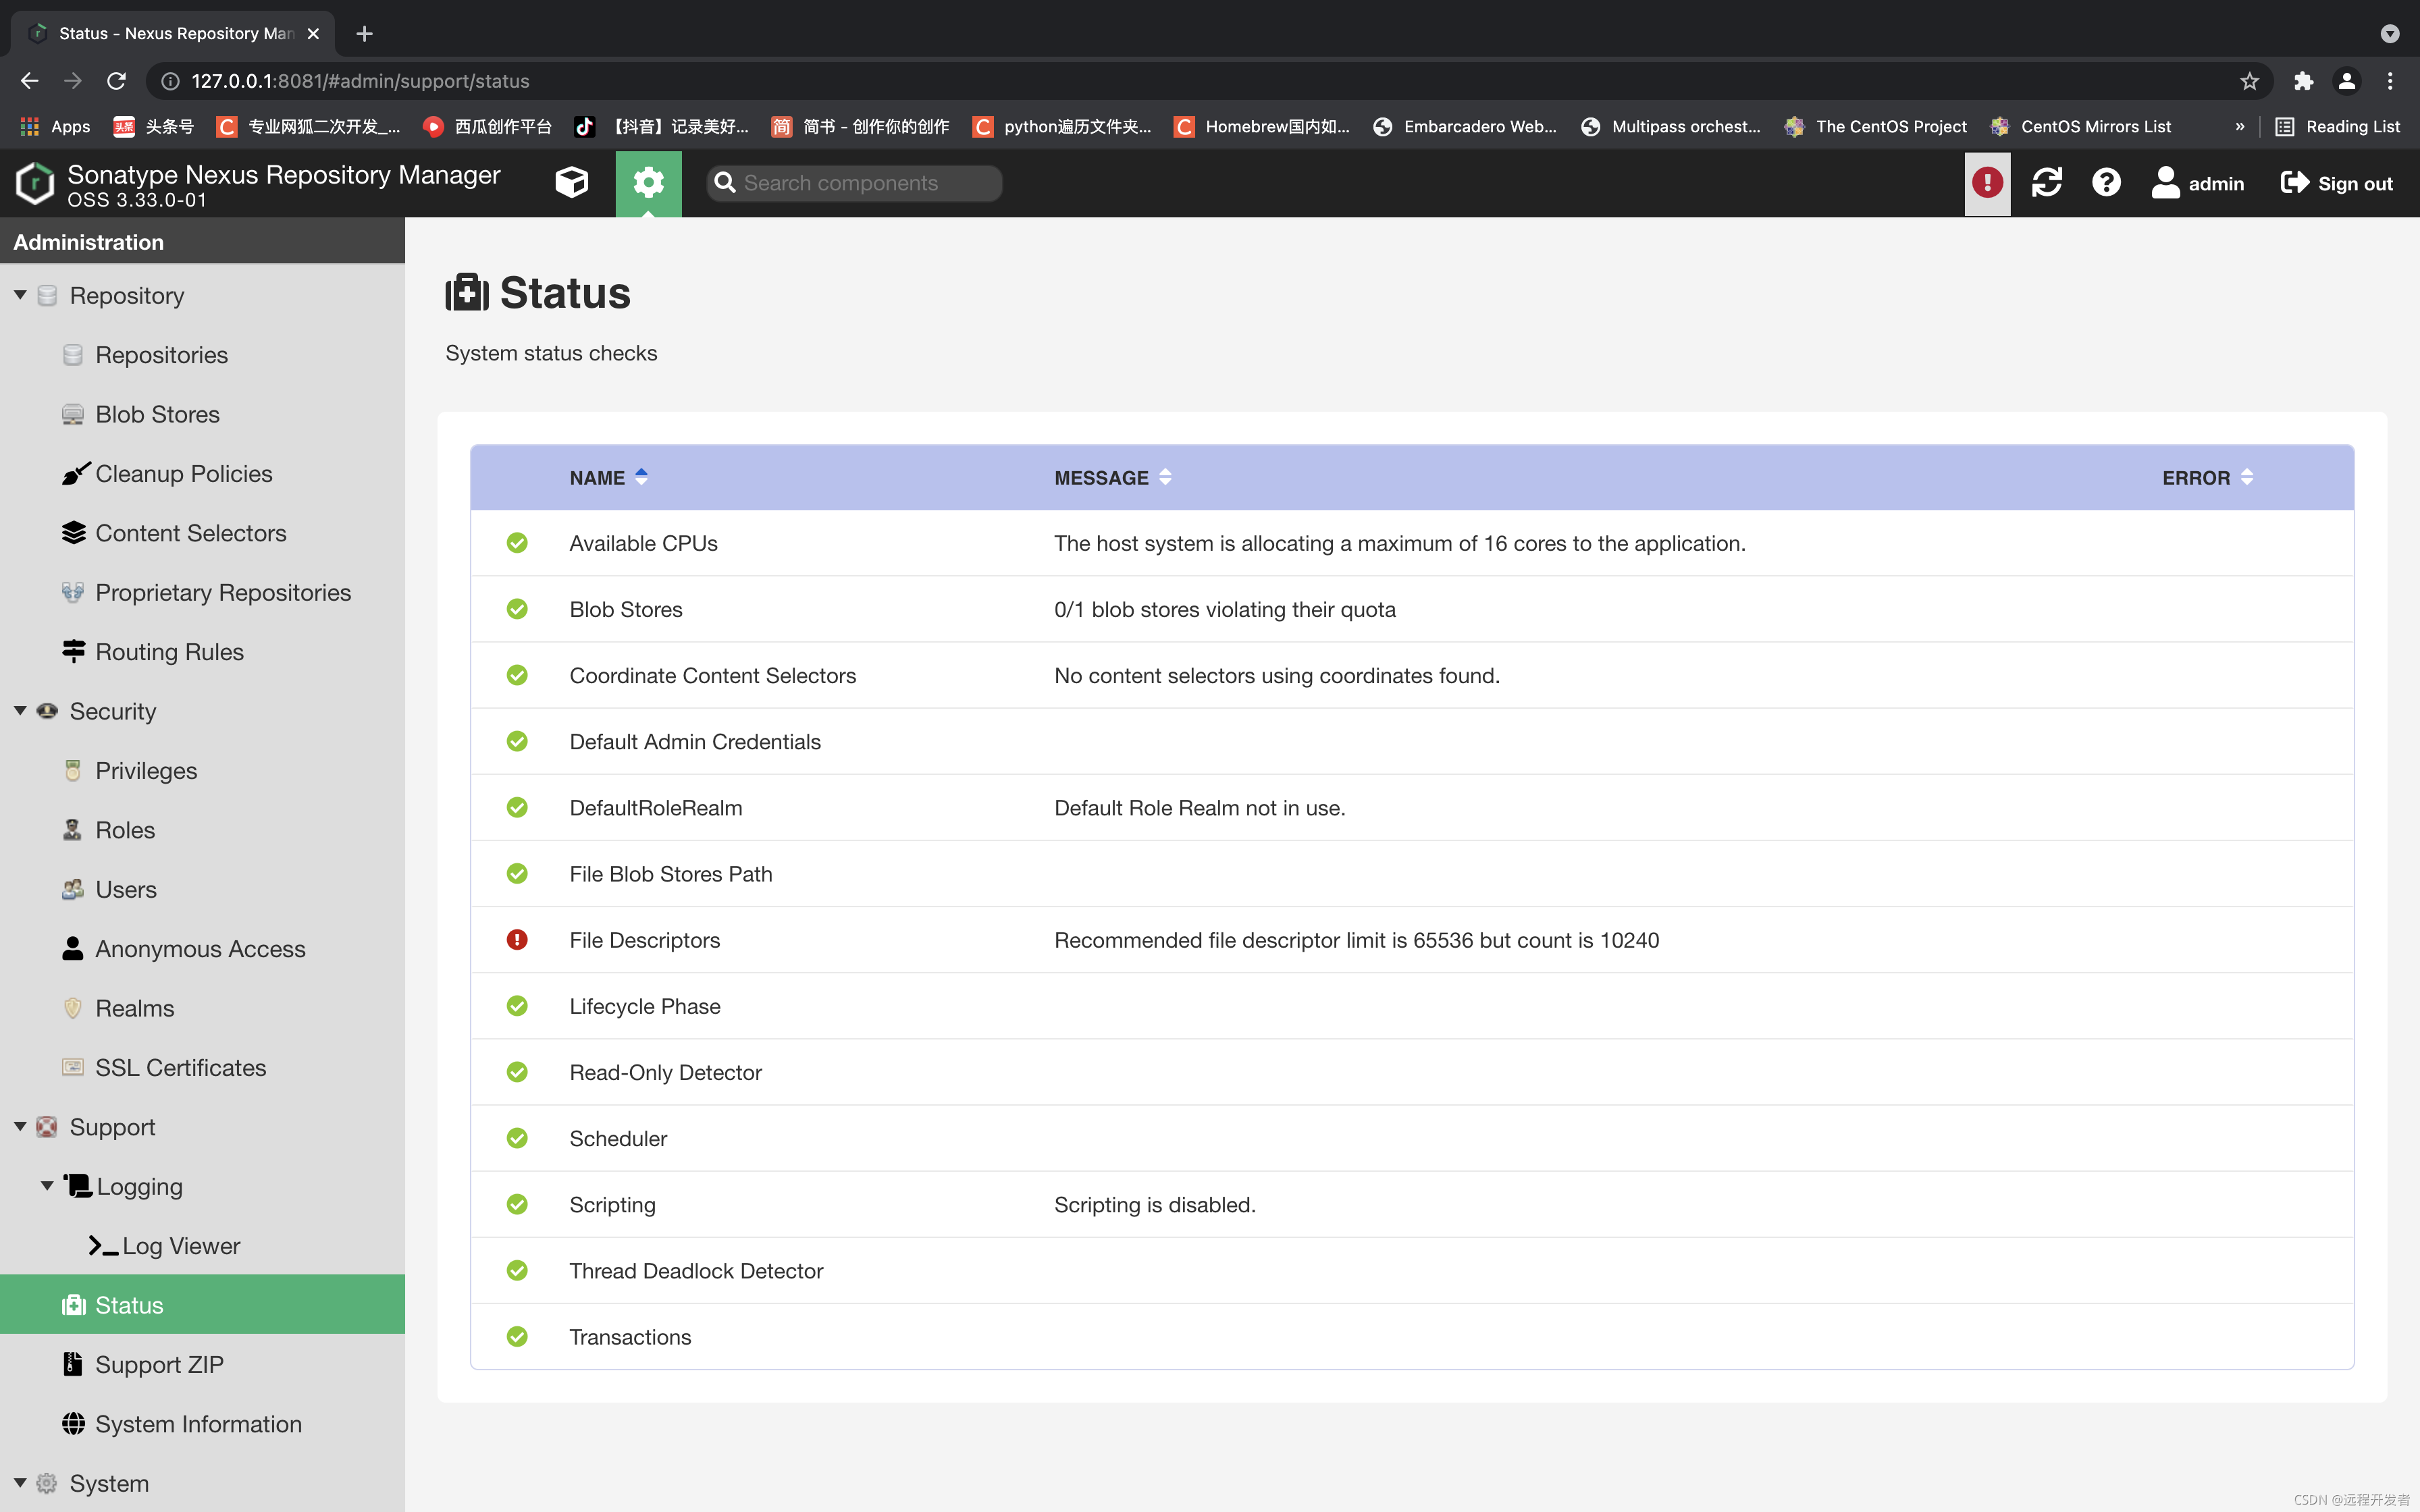Select the Thread Deadlock Detector row

[x=1412, y=1270]
